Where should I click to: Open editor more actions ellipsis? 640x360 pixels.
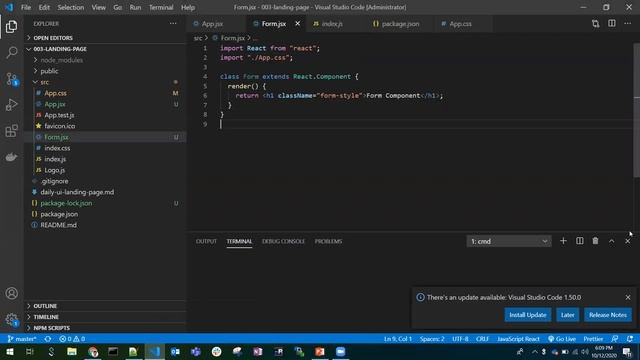pos(627,24)
